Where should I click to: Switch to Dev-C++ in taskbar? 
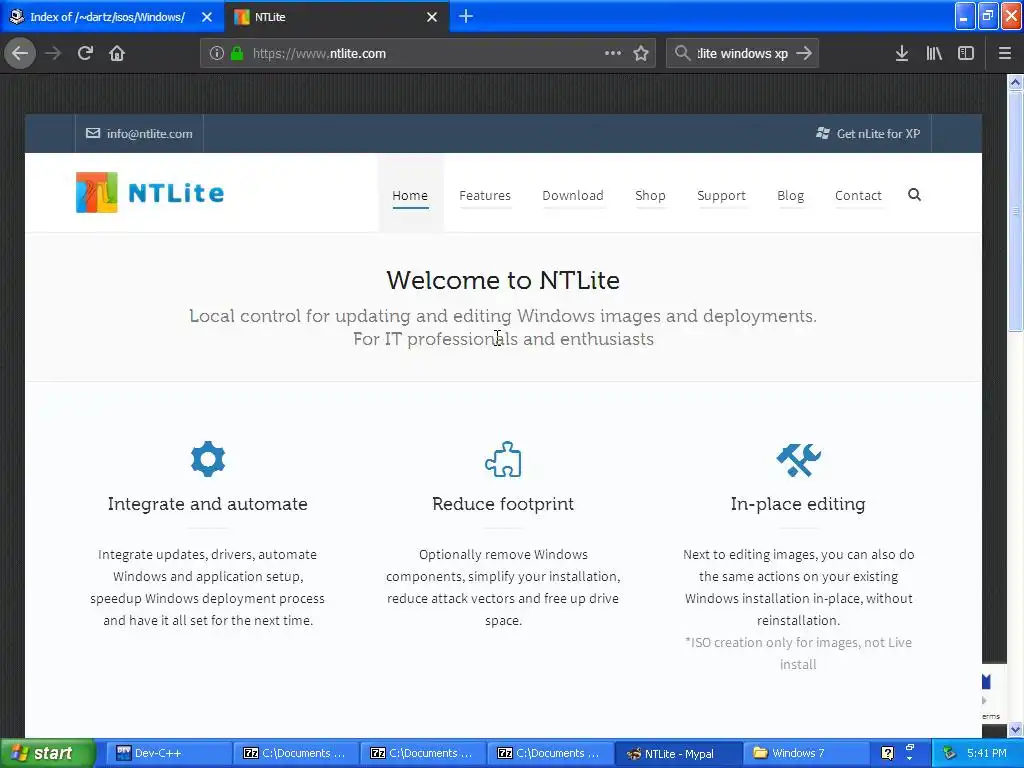coord(167,753)
